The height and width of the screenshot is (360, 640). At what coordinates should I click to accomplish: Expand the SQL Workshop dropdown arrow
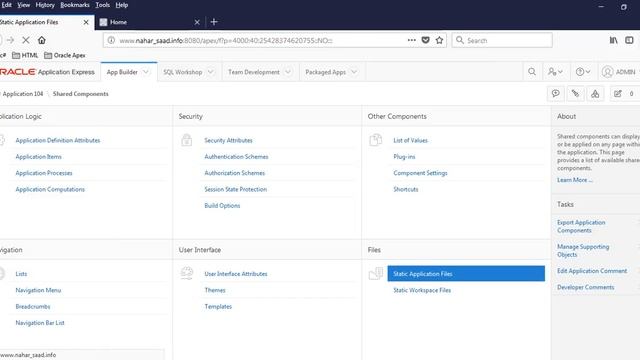pos(211,72)
